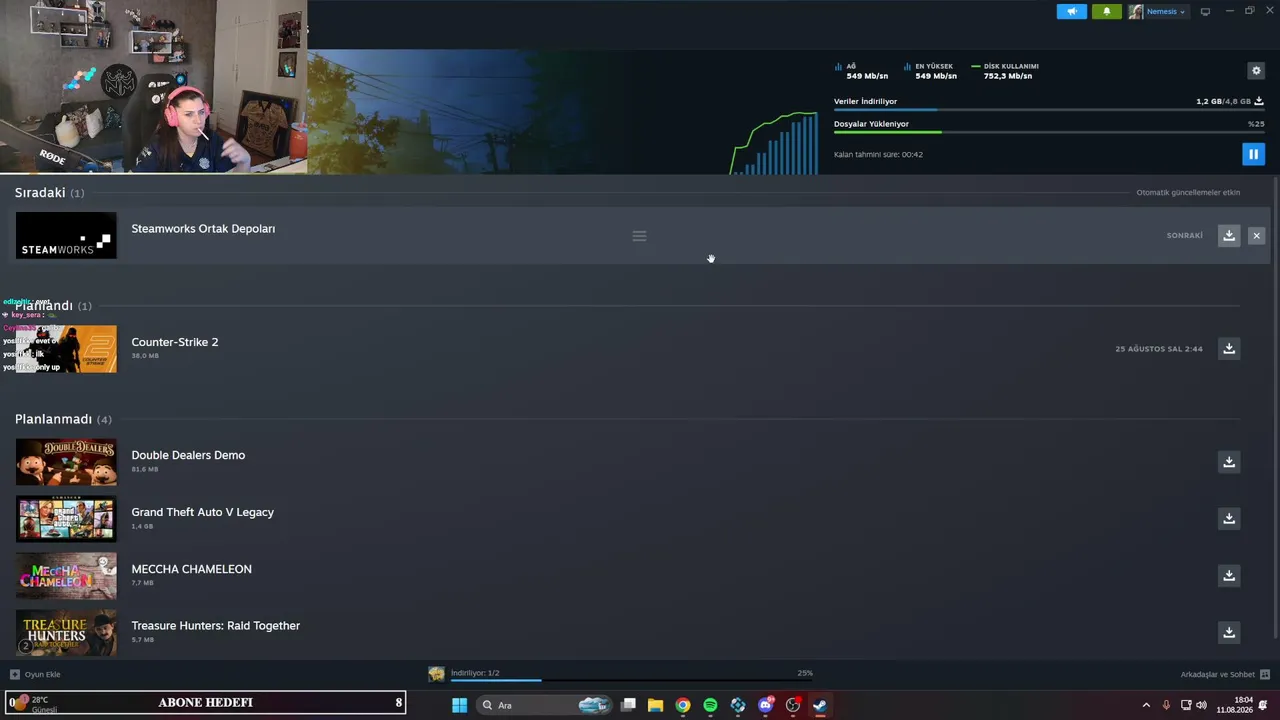
Task: Open the İndiriliyor 1/2 download status
Action: pos(475,673)
